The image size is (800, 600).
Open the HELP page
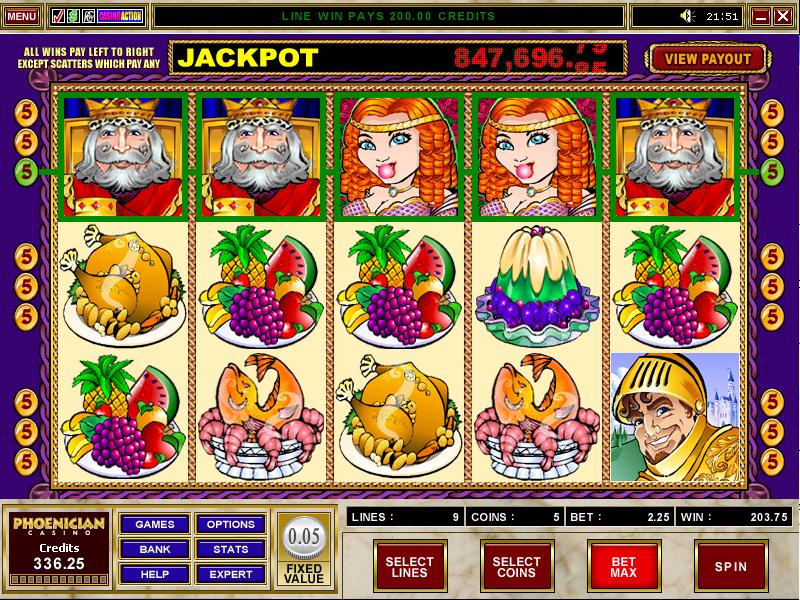tap(155, 574)
